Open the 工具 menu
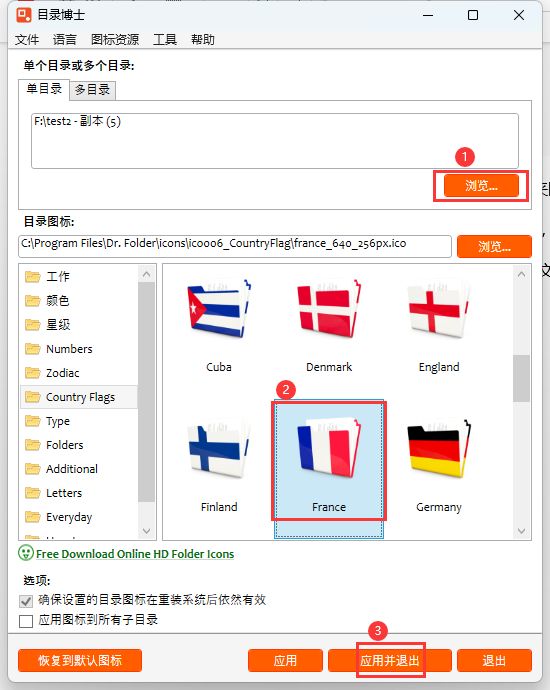This screenshot has height=690, width=550. pos(165,40)
